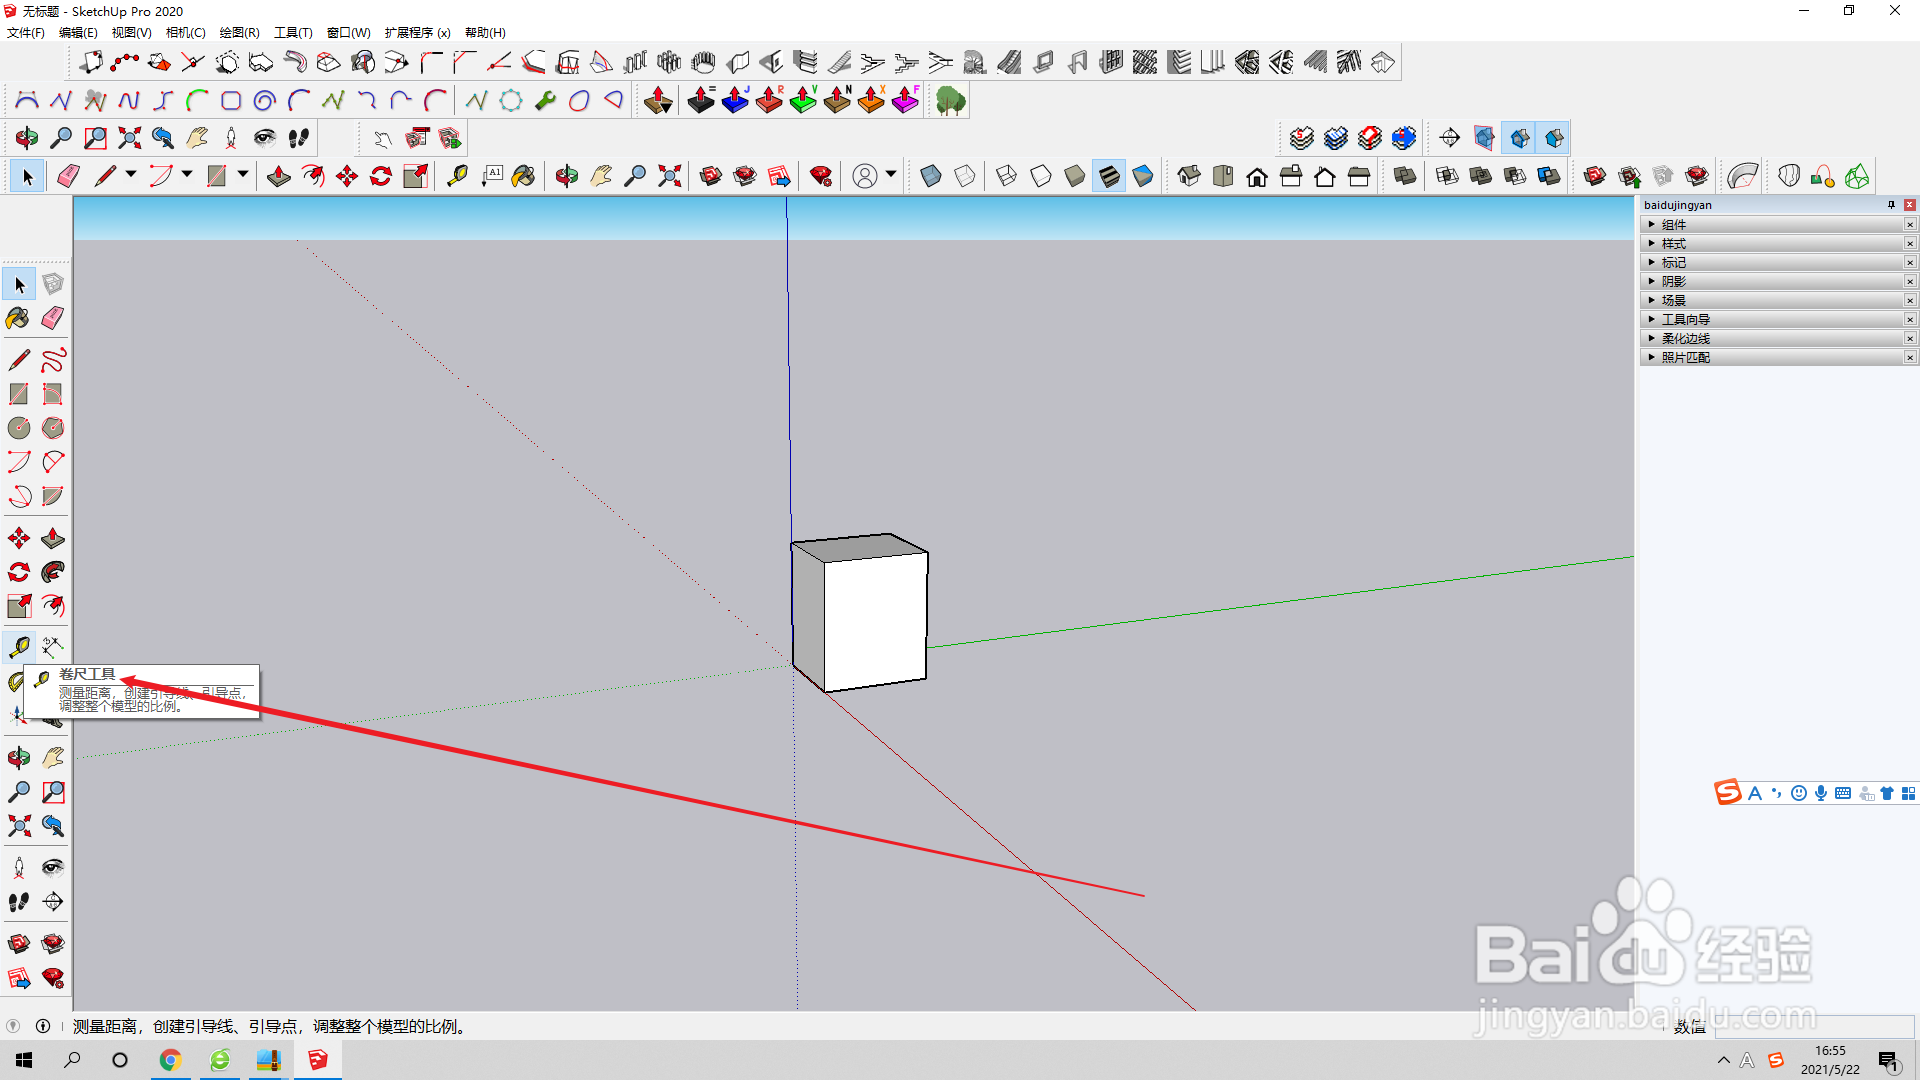The width and height of the screenshot is (1920, 1080).
Task: Select the Look Around eye tool in left toolbar
Action: (53, 867)
